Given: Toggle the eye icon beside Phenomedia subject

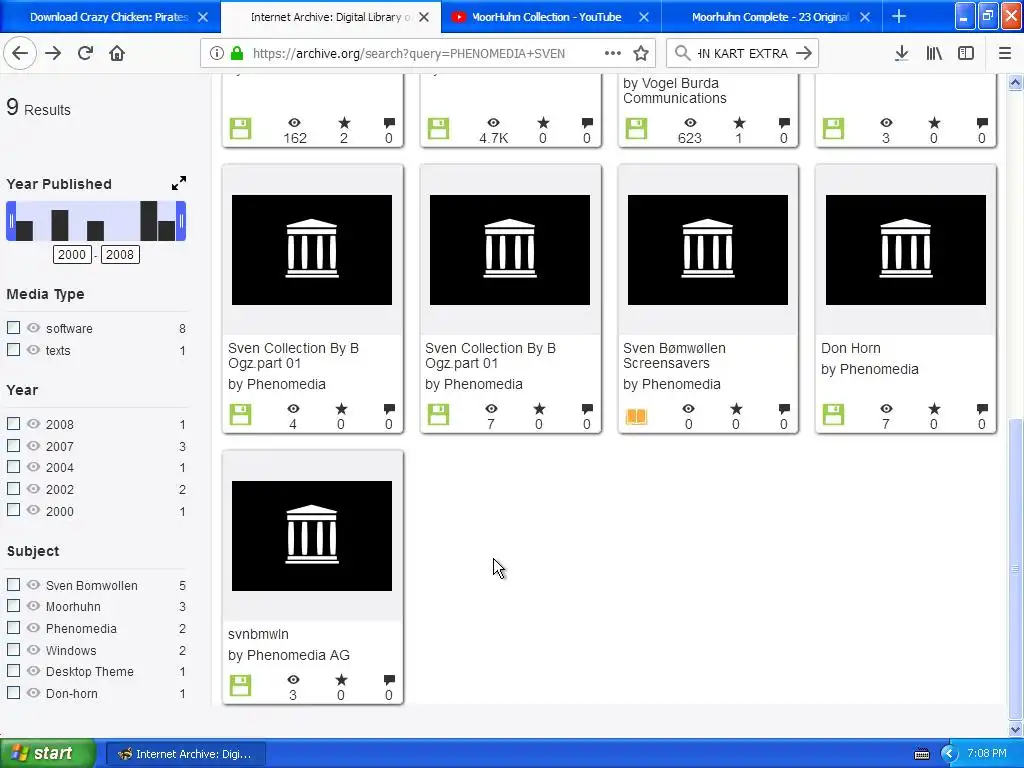Looking at the screenshot, I should click(x=33, y=628).
